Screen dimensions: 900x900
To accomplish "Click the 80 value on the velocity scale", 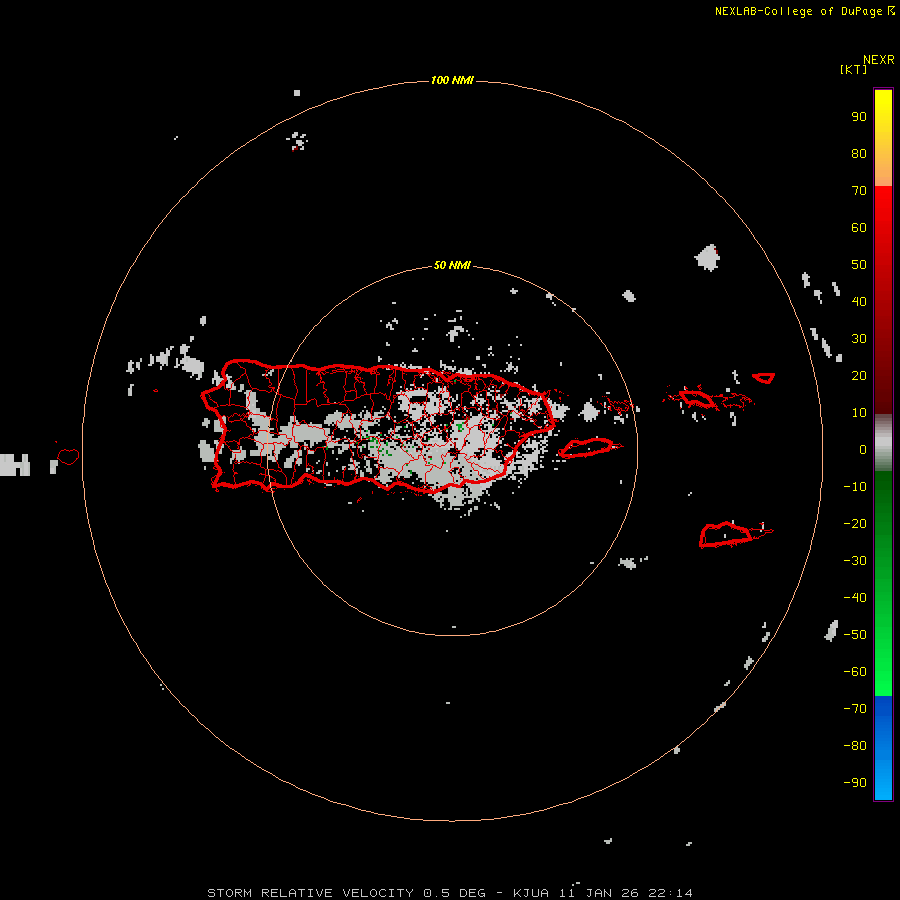I will tap(859, 153).
